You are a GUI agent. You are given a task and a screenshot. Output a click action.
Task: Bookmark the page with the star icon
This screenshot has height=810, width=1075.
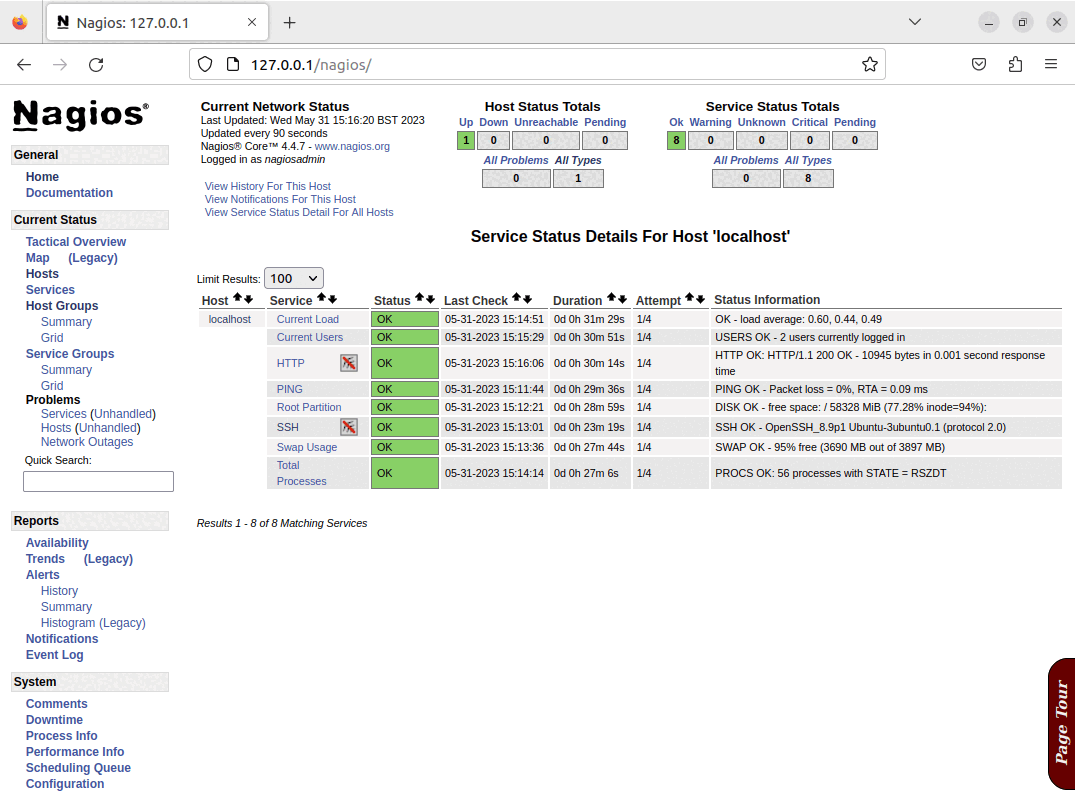coord(869,63)
